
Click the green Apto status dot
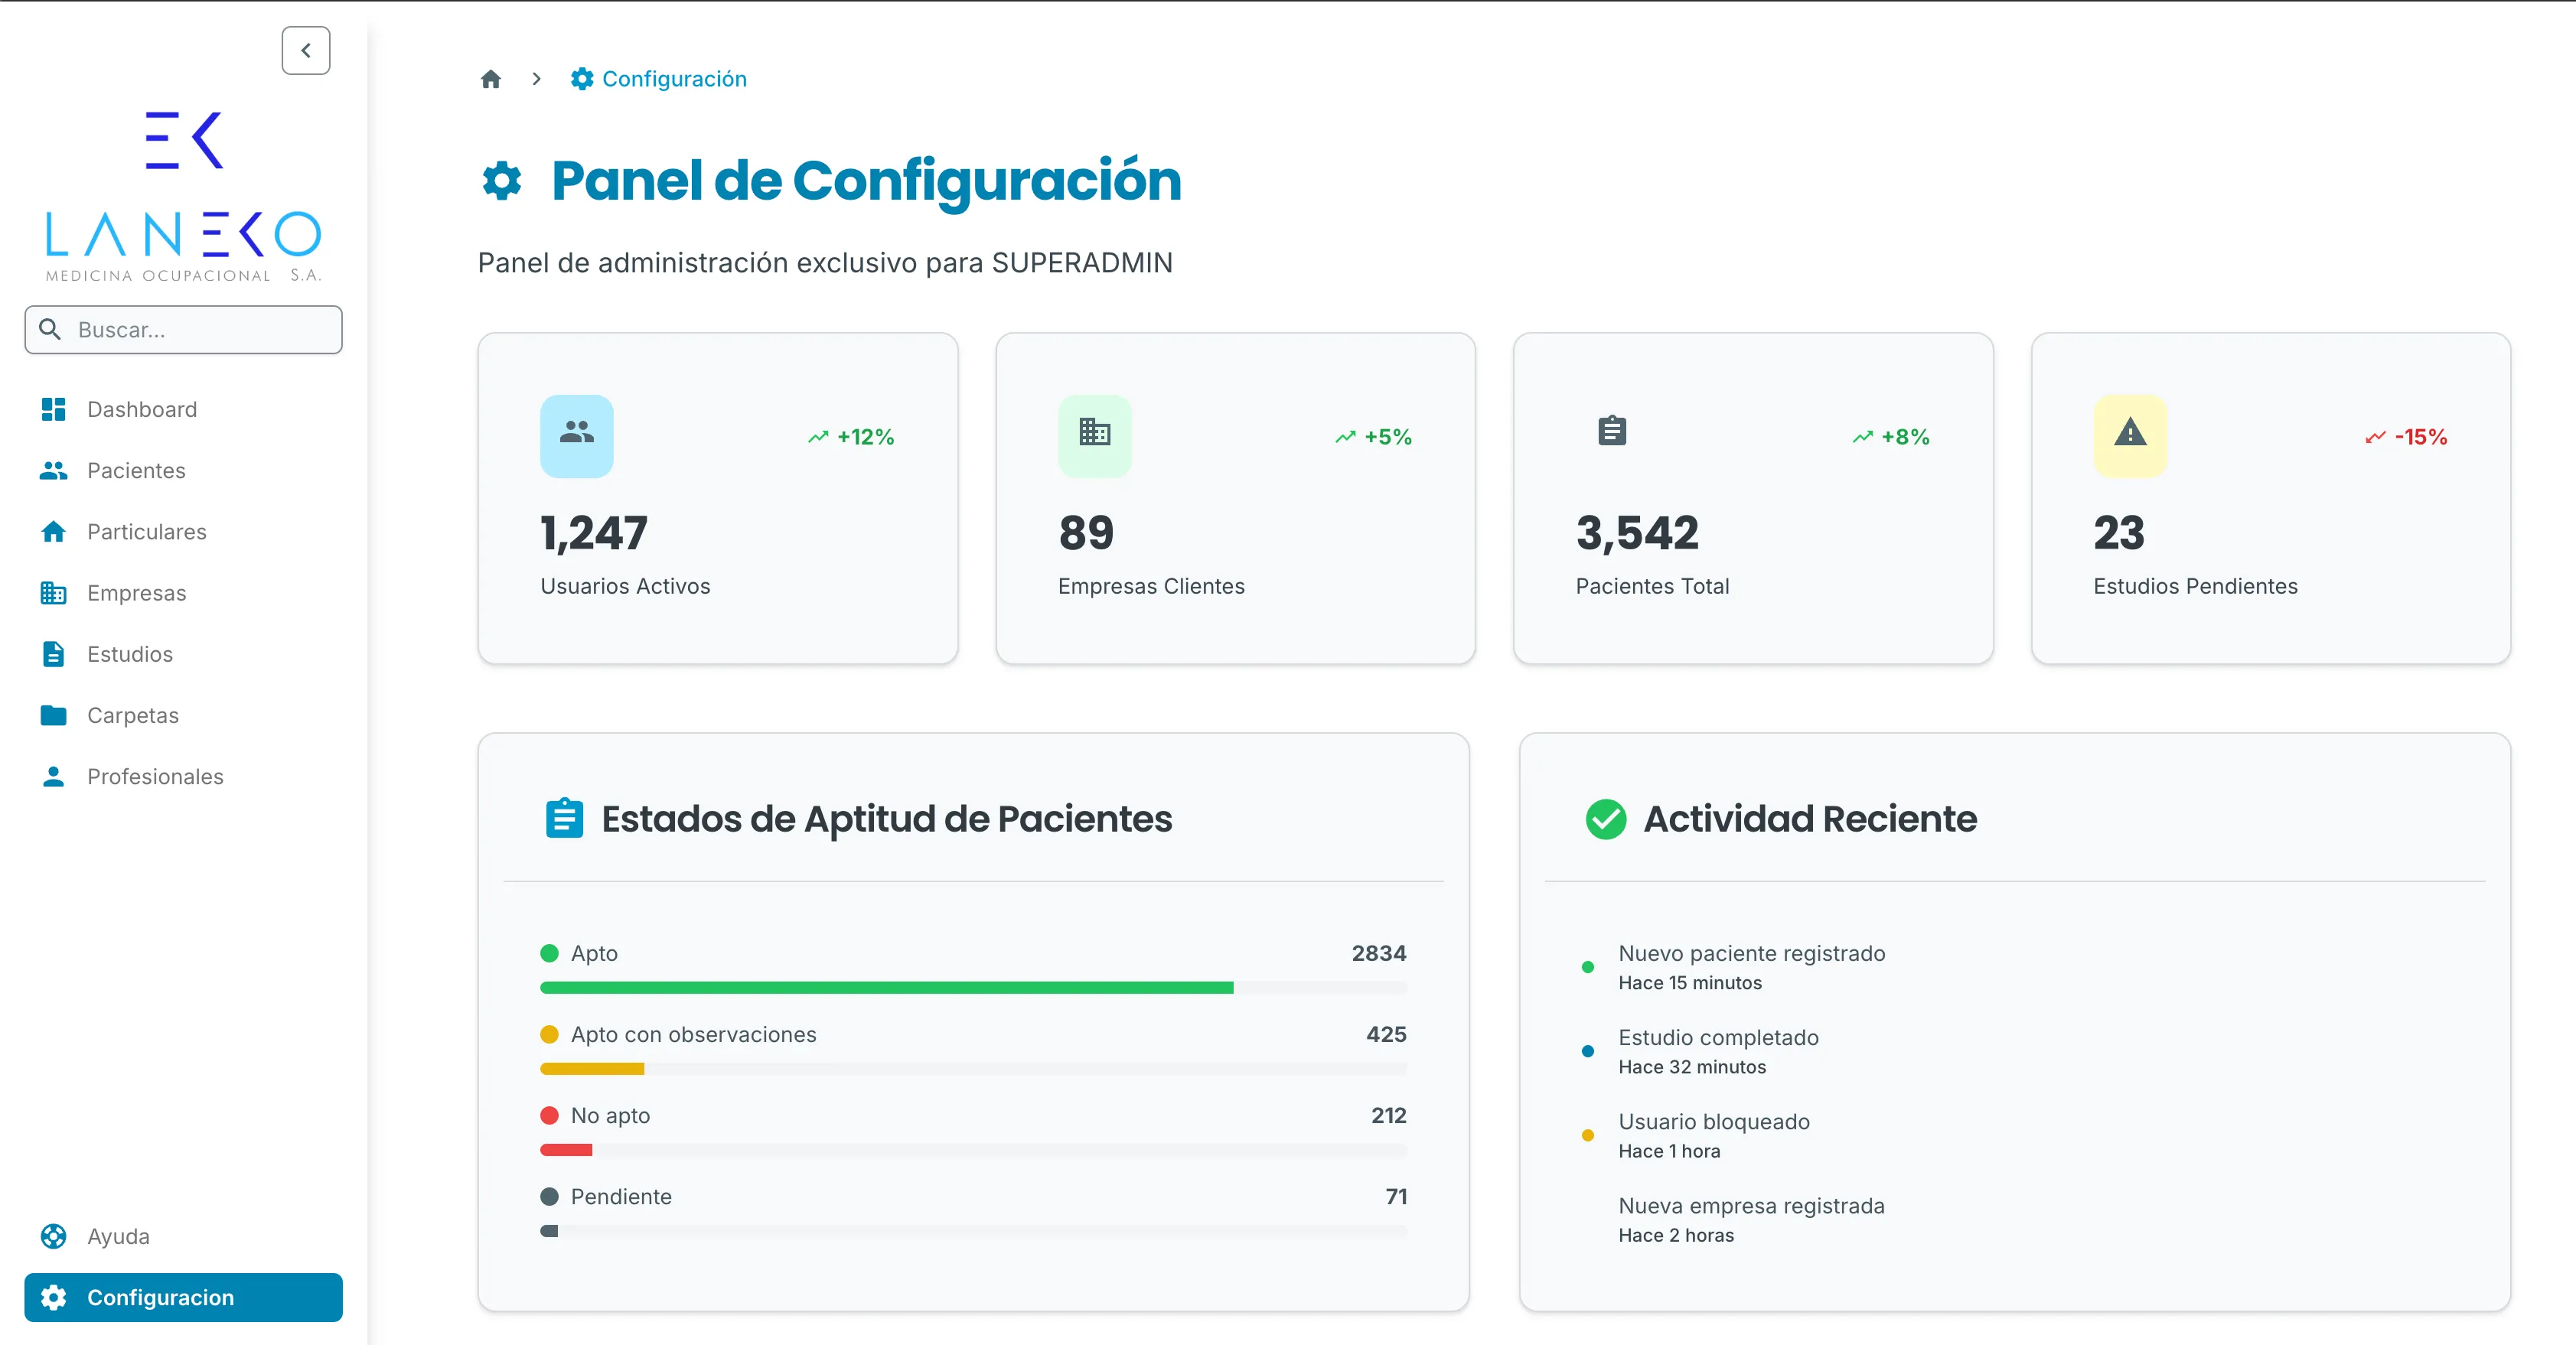point(550,953)
